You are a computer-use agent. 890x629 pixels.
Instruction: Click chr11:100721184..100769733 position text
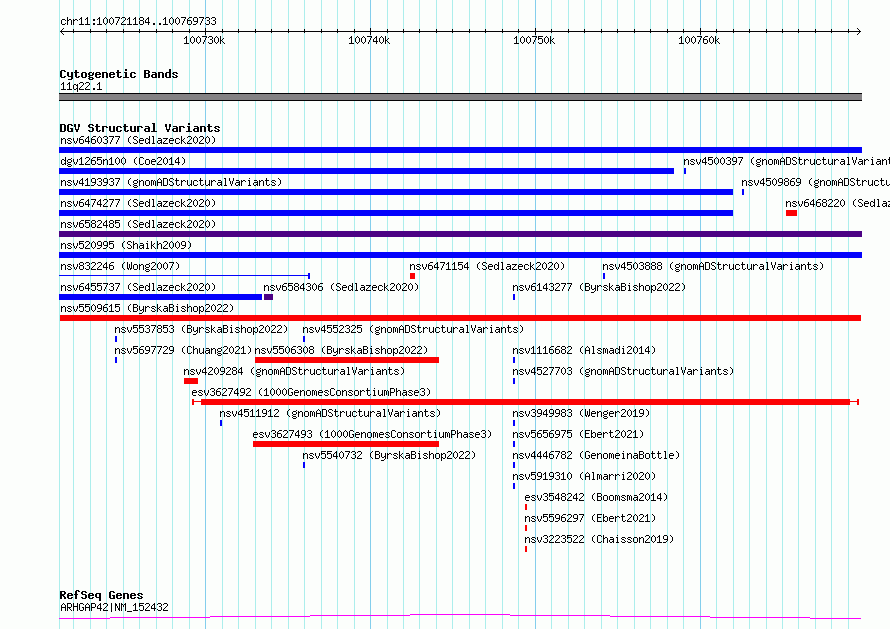tap(138, 22)
